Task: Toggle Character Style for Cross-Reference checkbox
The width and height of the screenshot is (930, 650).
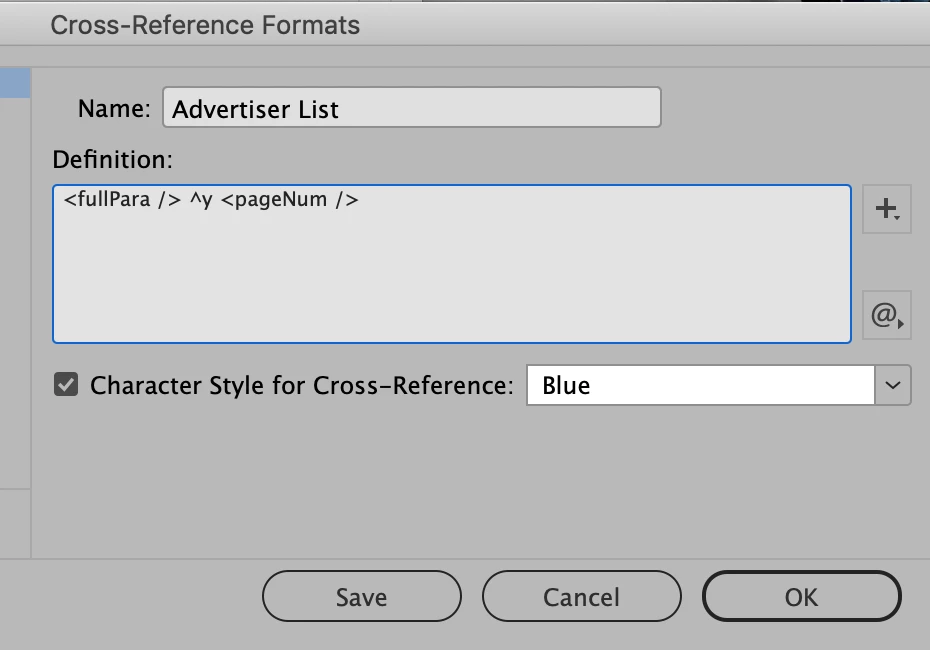Action: coord(66,385)
